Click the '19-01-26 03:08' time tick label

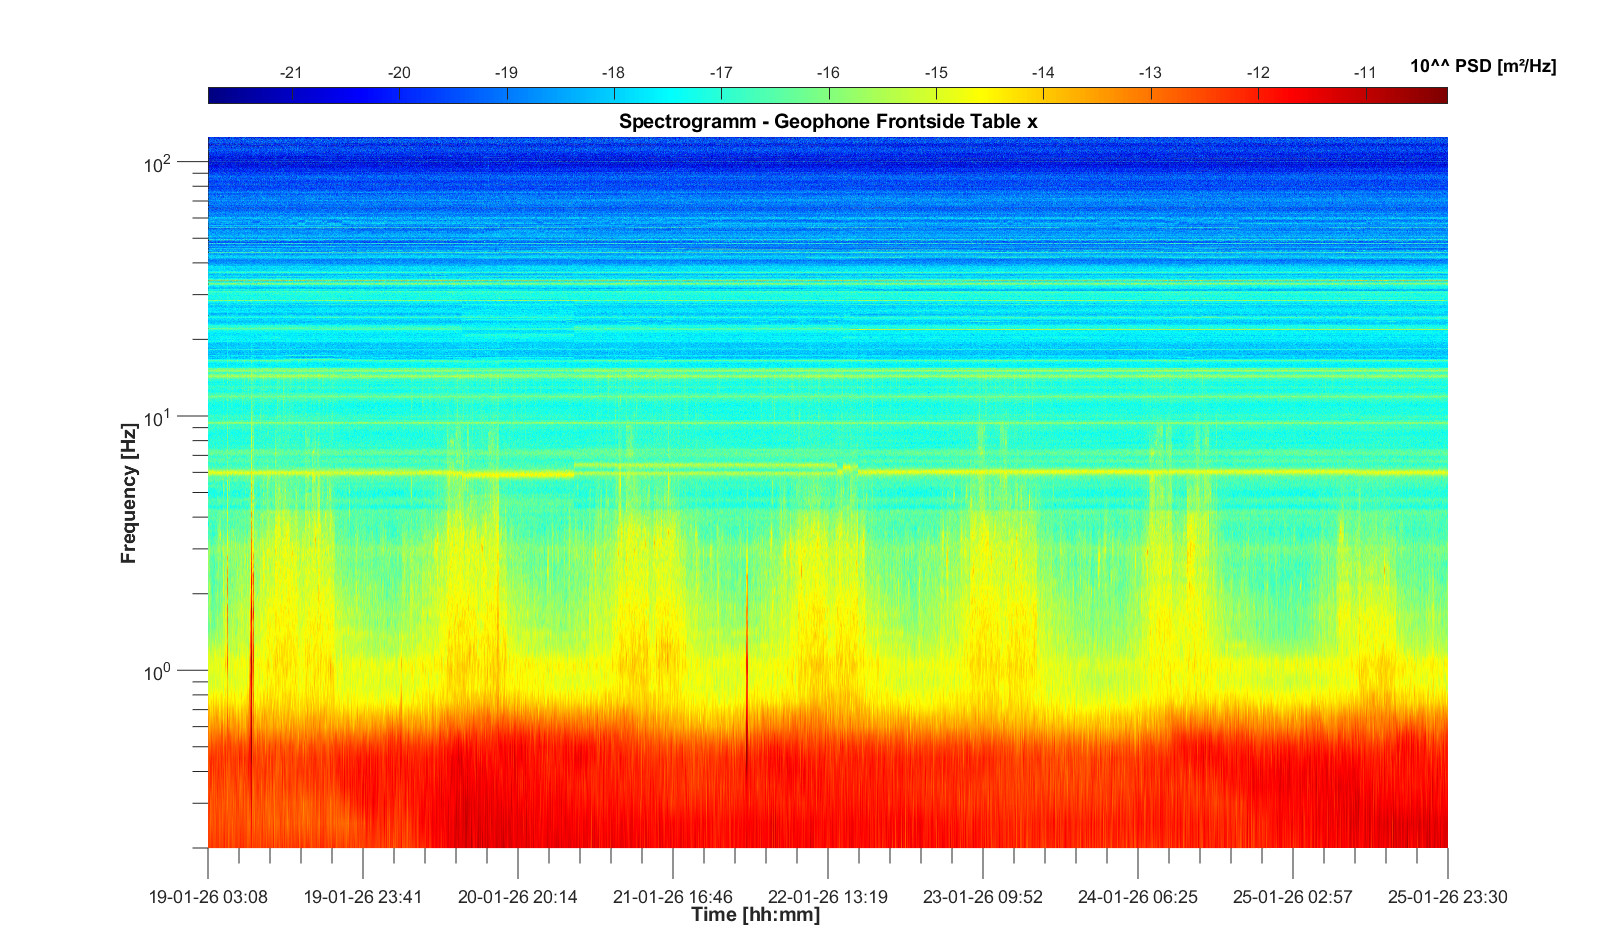[208, 897]
